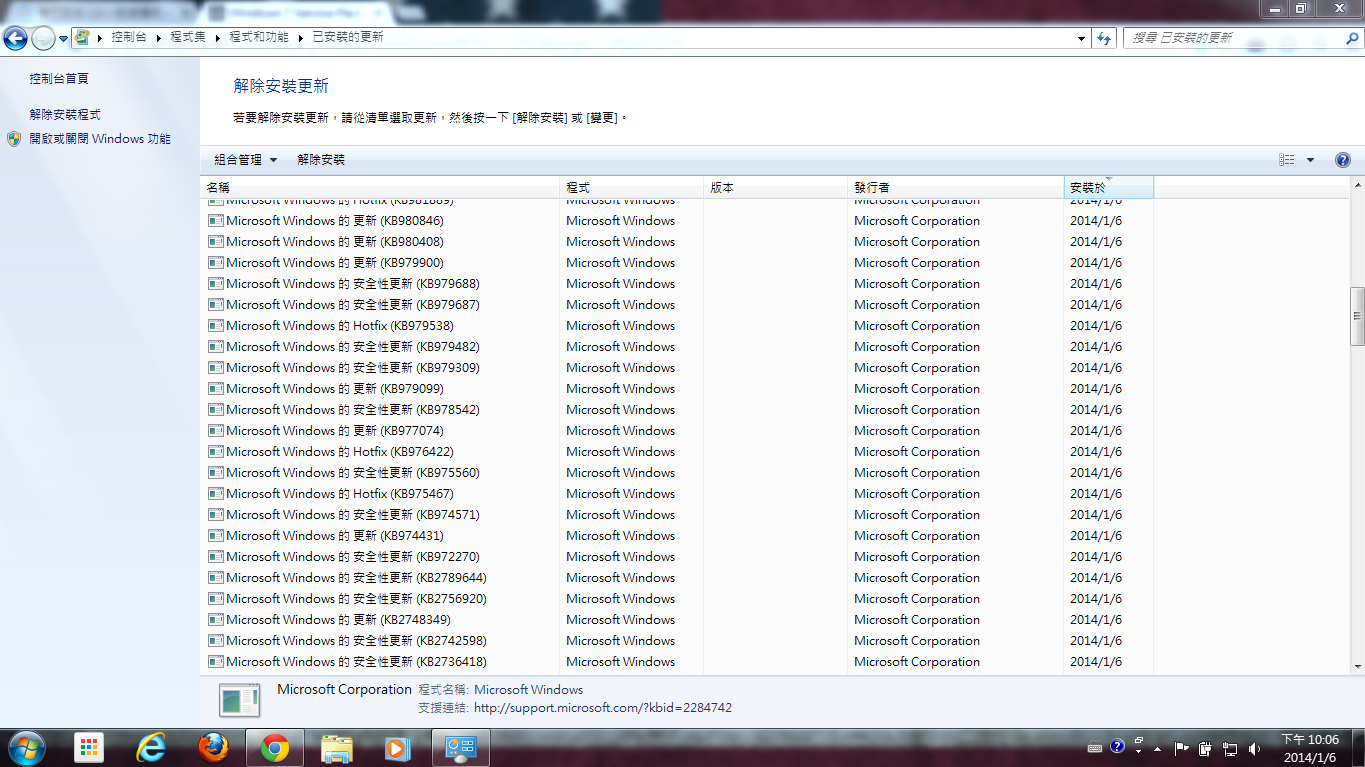Click the language bar keyboard icon
The image size is (1365, 767).
(1095, 747)
